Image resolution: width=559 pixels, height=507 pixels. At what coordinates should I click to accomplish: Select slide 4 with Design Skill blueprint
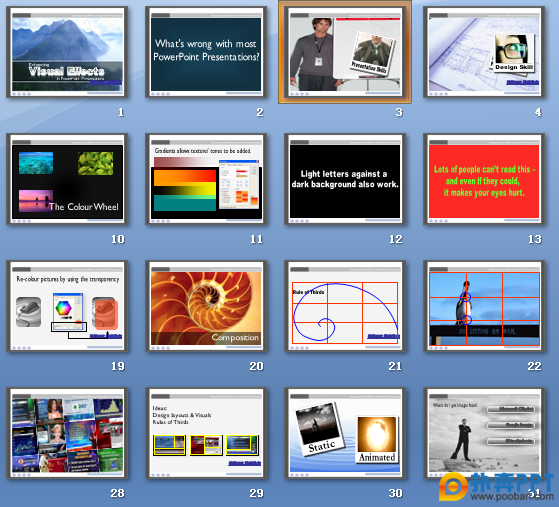[x=484, y=52]
